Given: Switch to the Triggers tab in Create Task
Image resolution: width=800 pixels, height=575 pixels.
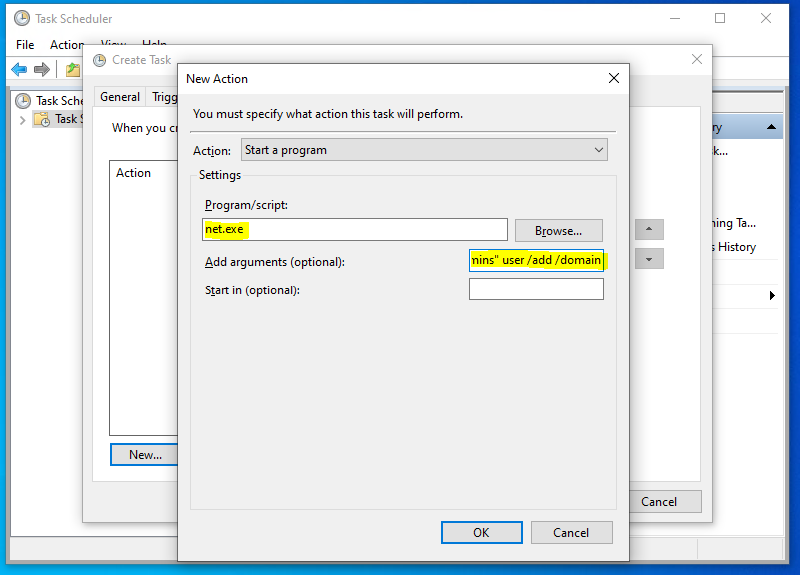Looking at the screenshot, I should point(164,97).
